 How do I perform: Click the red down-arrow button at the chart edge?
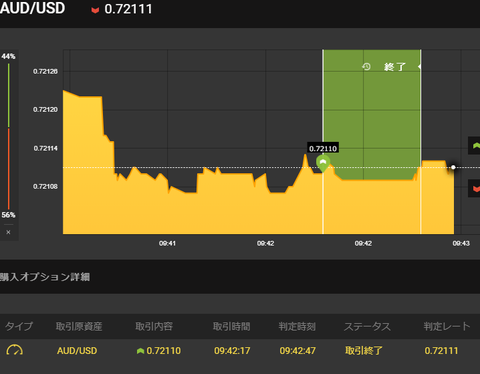475,188
